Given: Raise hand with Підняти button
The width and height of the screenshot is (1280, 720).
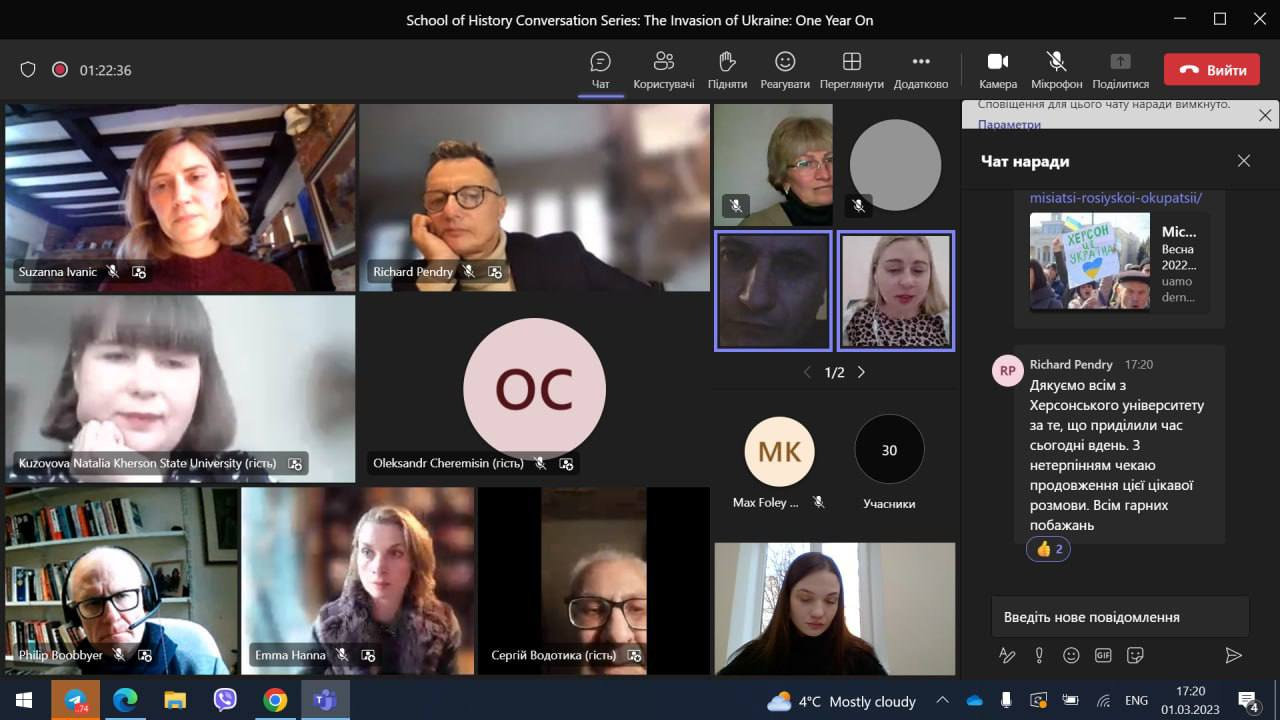Looking at the screenshot, I should point(727,70).
